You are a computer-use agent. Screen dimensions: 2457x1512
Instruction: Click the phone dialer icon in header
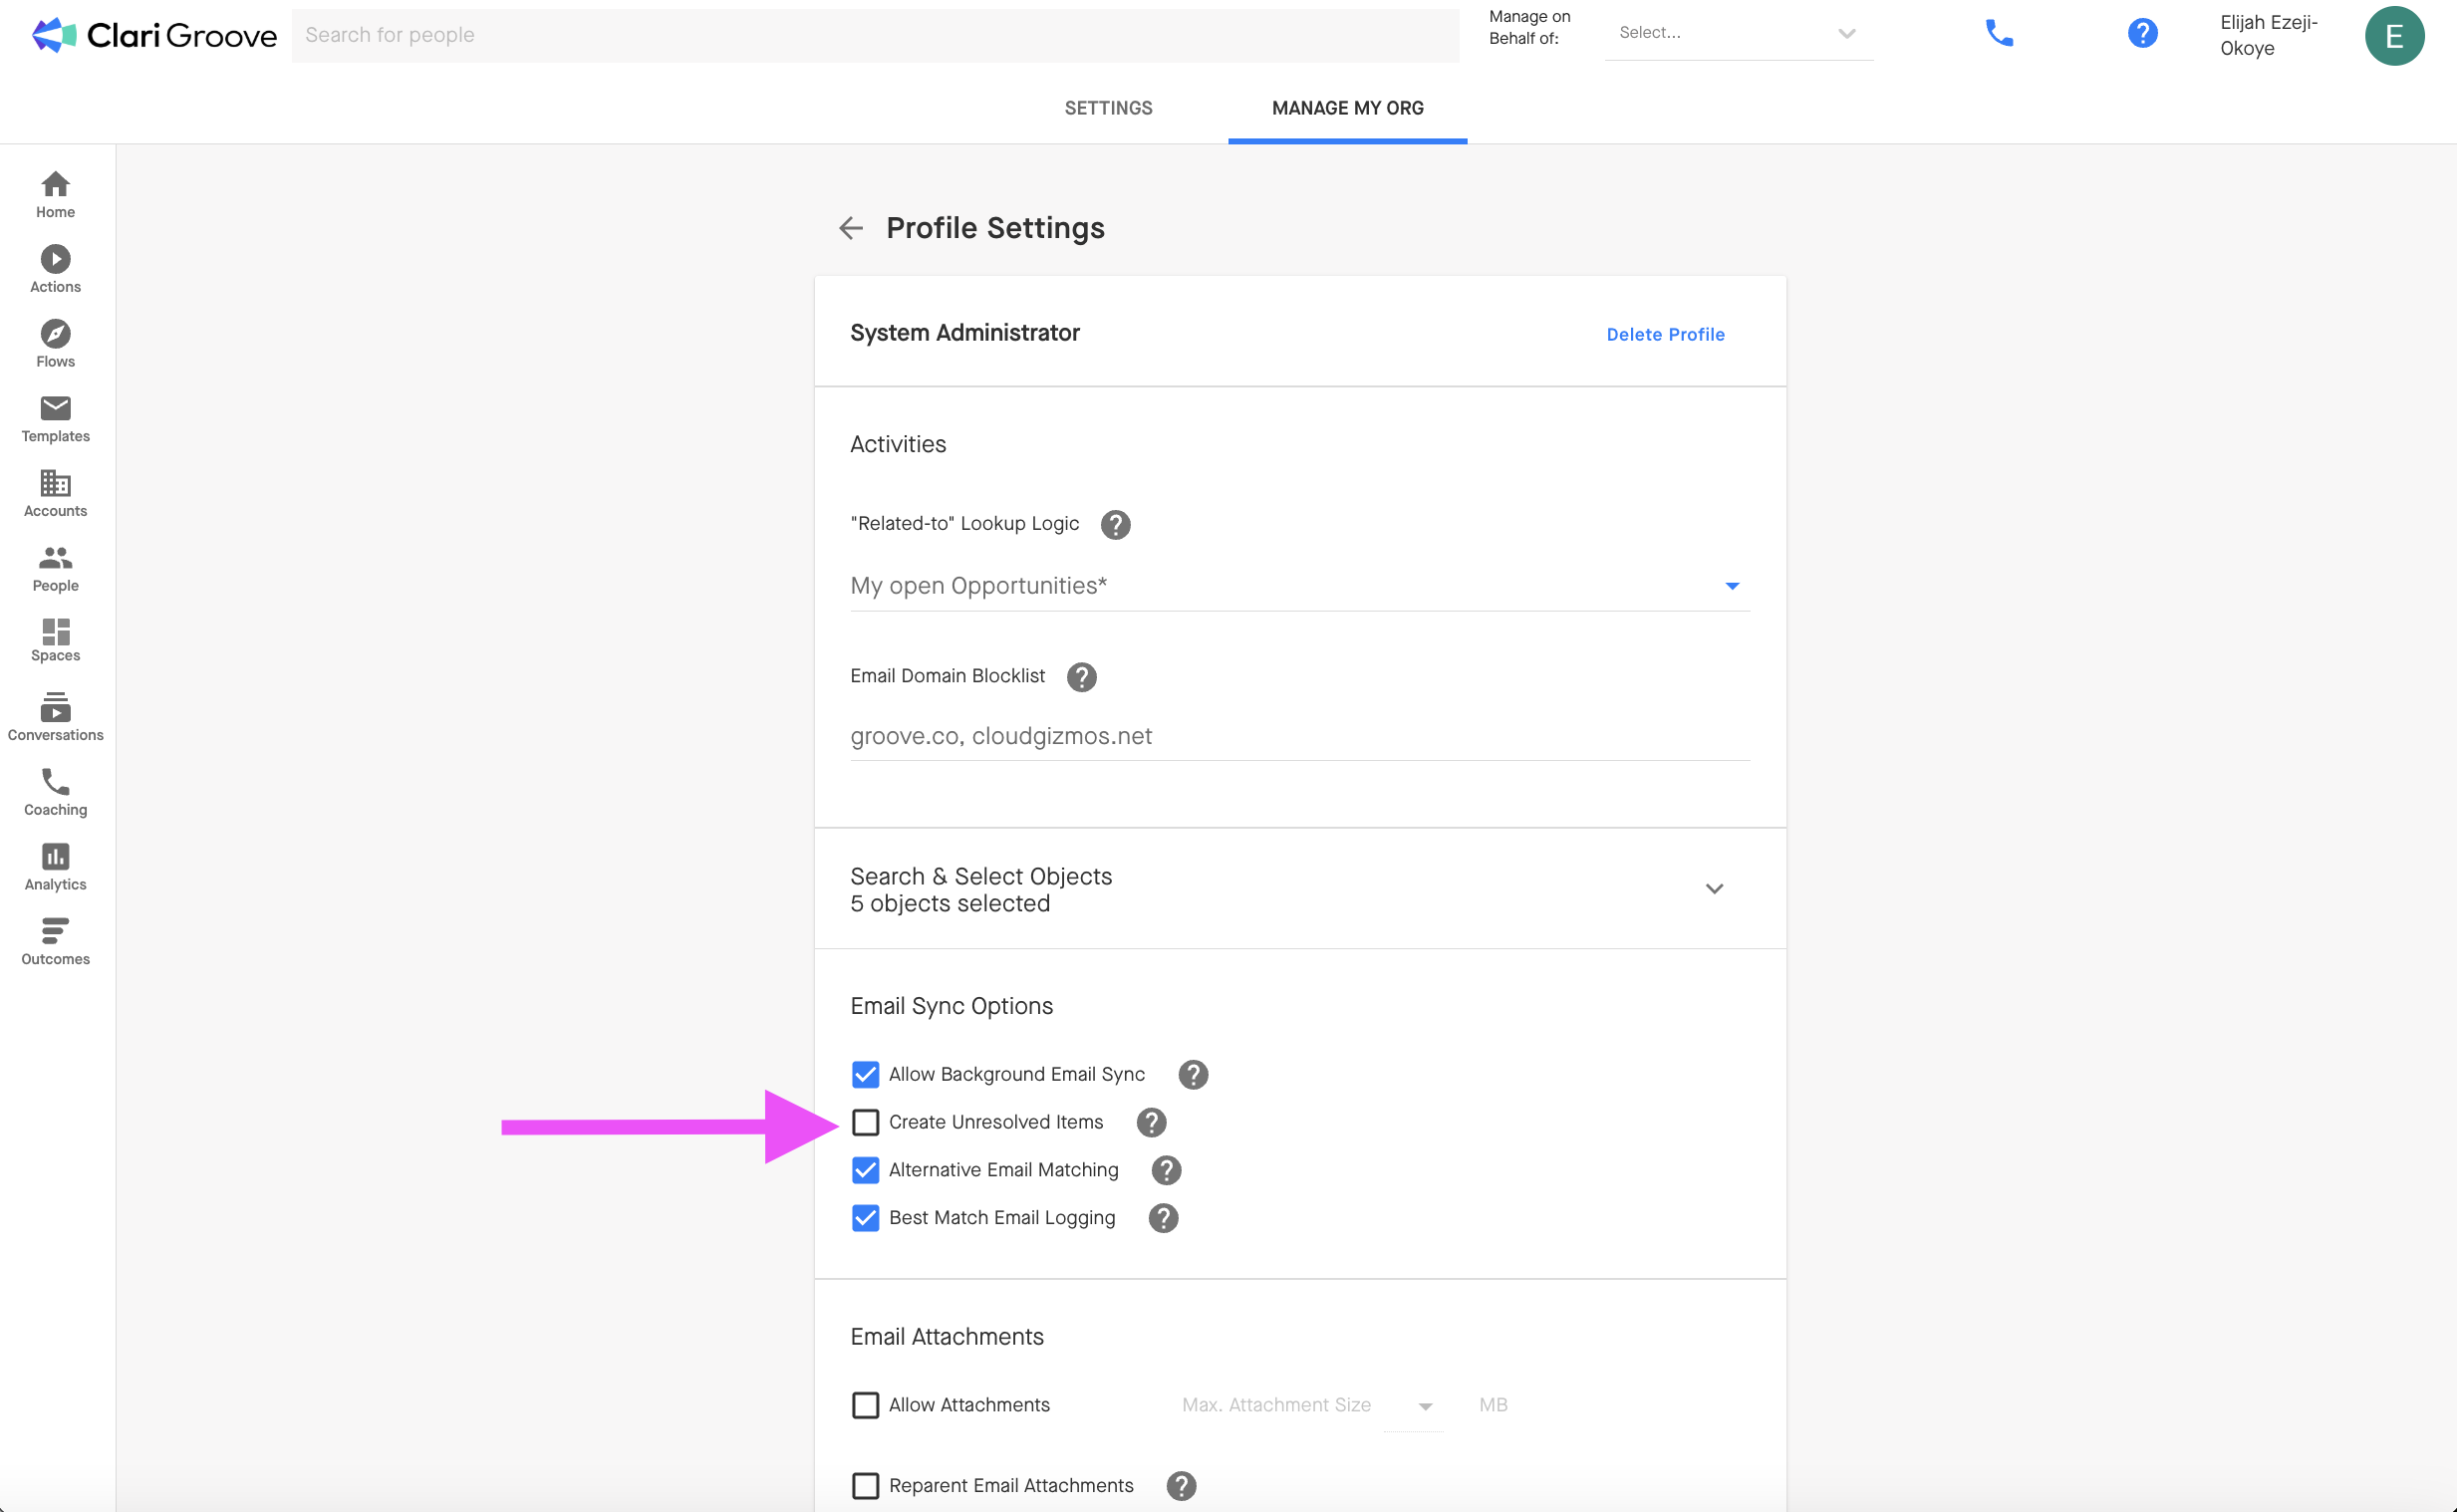pos(1998,34)
